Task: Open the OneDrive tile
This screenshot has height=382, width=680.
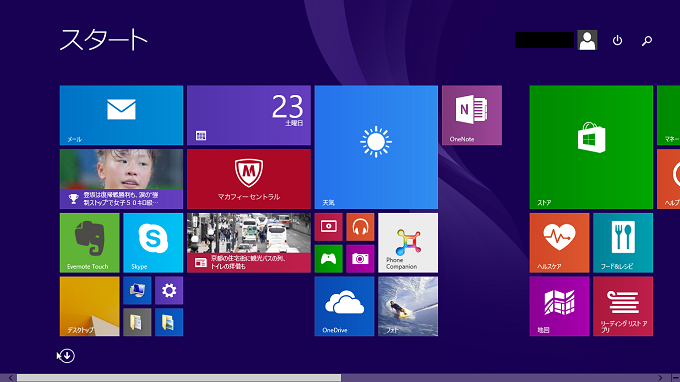Action: (344, 306)
